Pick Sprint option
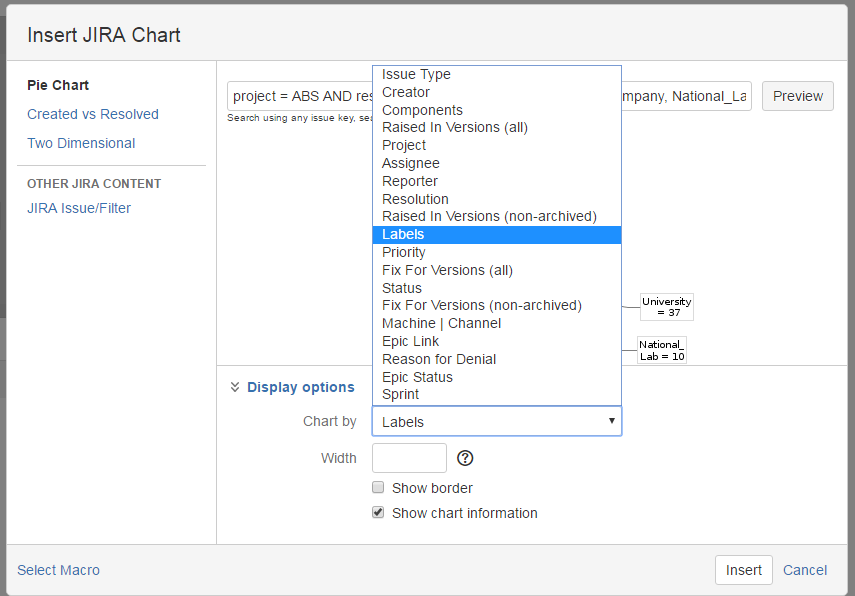The width and height of the screenshot is (855, 596). [497, 395]
